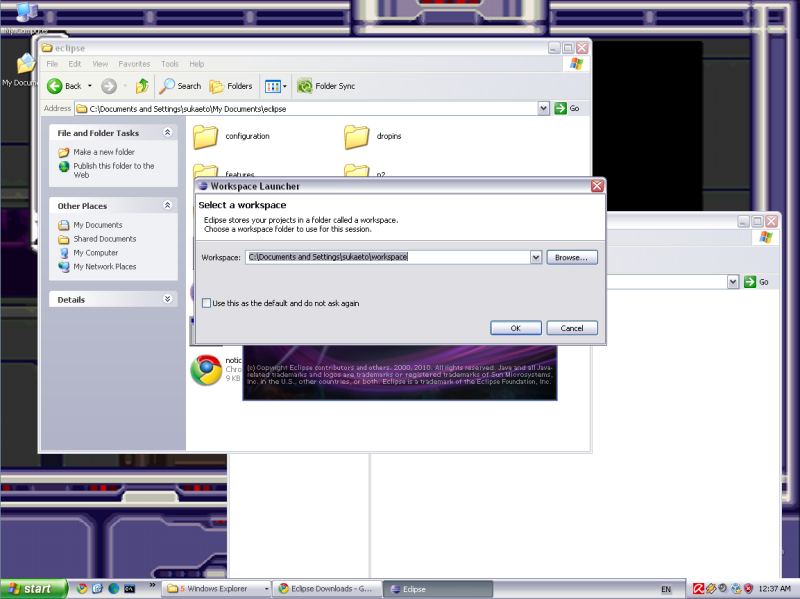Expand the Details panel
The image size is (800, 599).
(168, 299)
